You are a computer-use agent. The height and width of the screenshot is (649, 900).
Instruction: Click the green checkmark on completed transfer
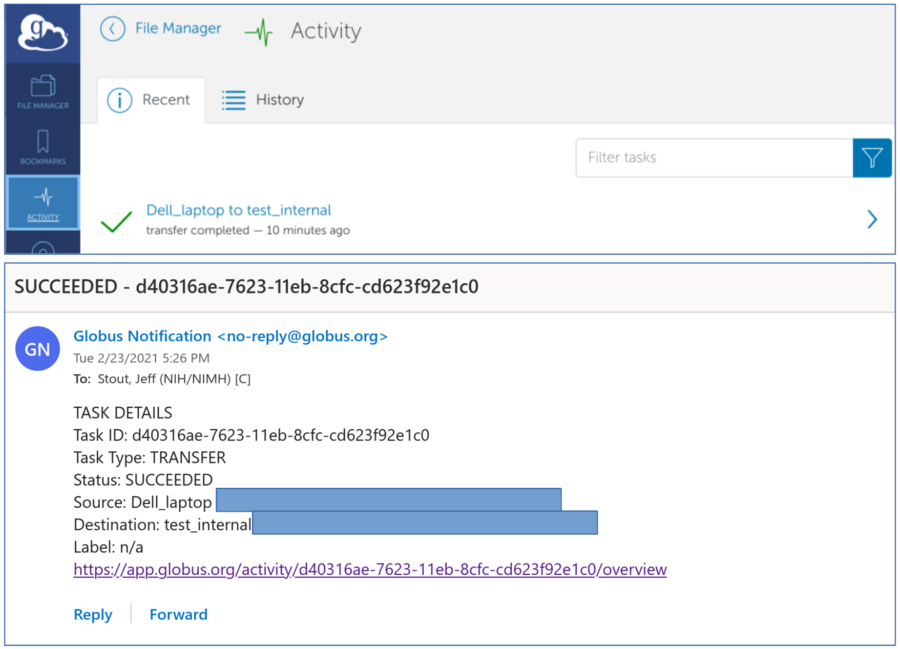pyautogui.click(x=117, y=221)
